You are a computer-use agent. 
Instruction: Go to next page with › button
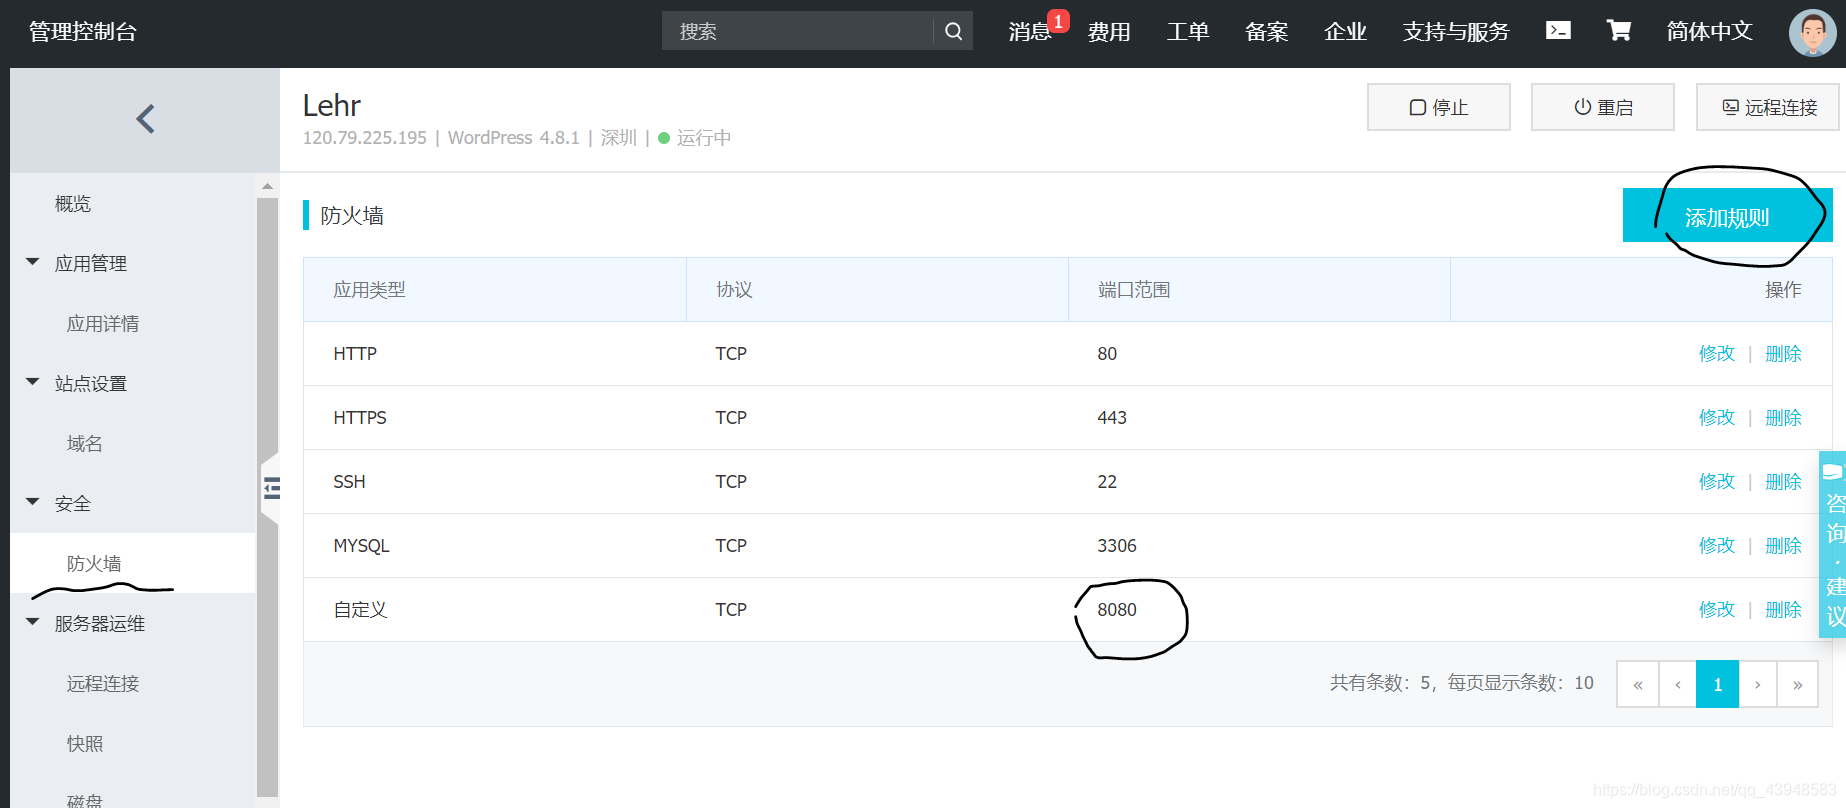click(x=1758, y=685)
